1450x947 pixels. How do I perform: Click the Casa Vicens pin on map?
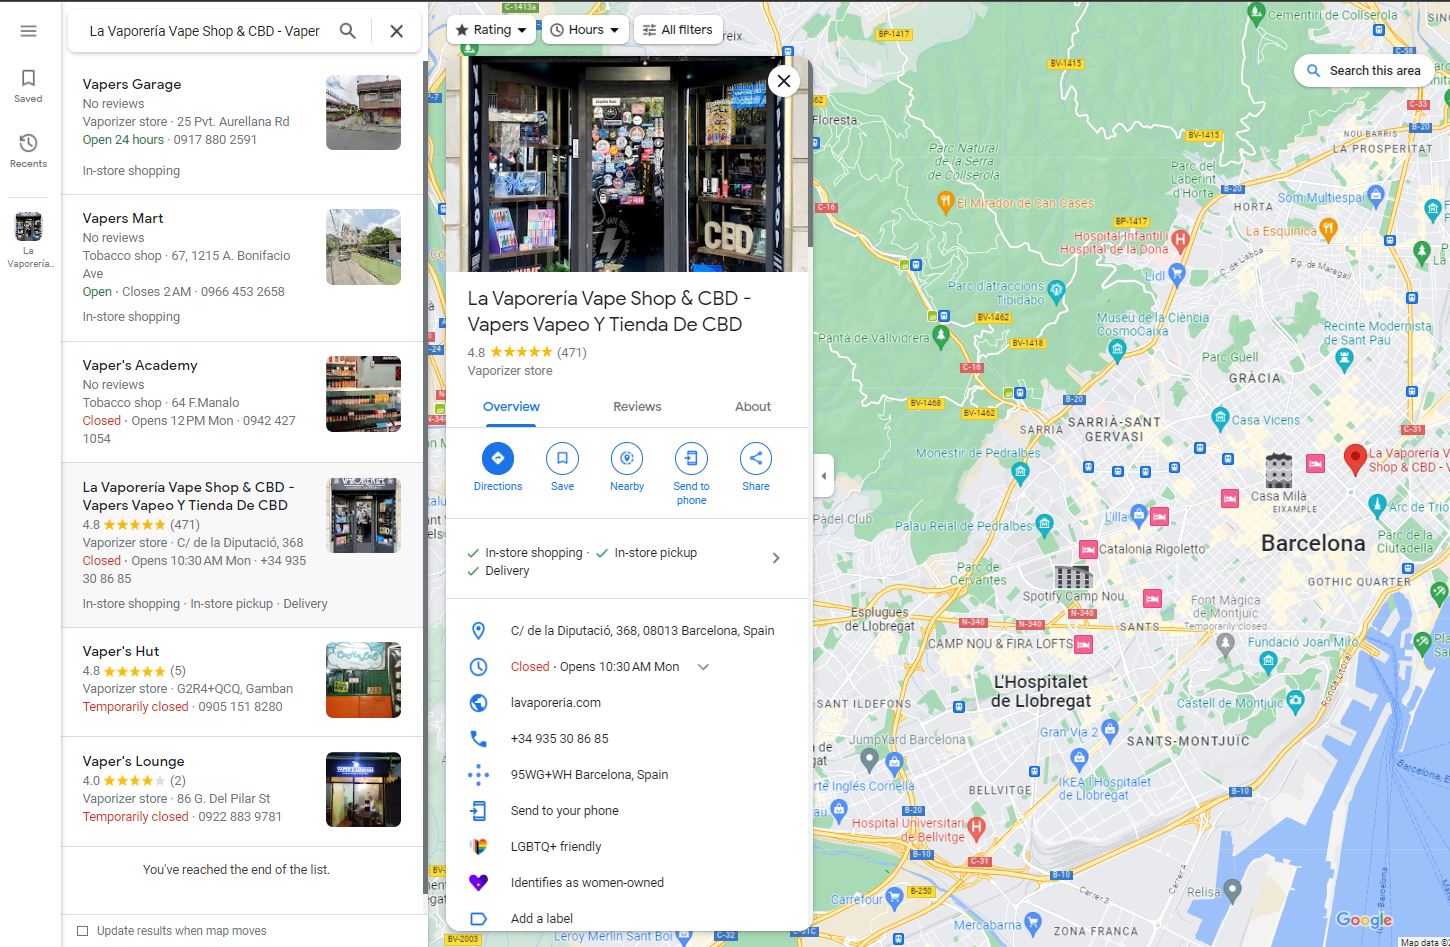pyautogui.click(x=1219, y=419)
